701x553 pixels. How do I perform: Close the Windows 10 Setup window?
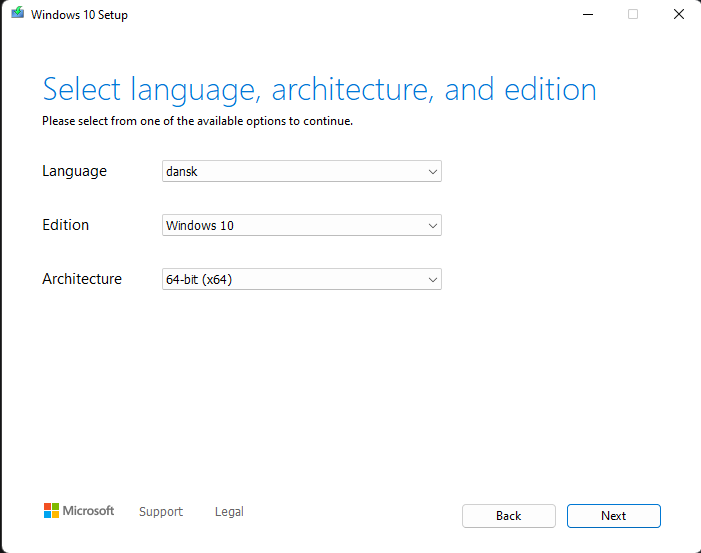click(x=679, y=15)
